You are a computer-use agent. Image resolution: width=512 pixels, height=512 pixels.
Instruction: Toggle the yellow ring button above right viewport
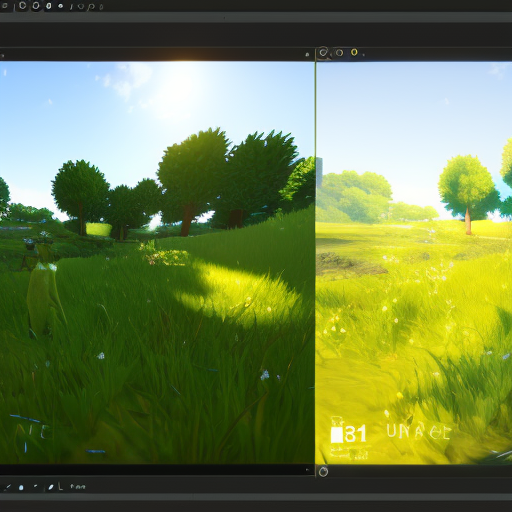(354, 52)
